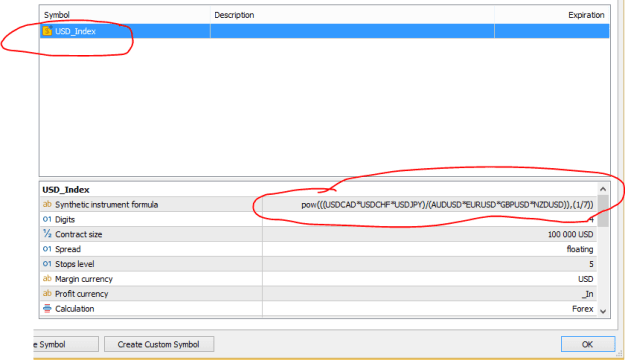The width and height of the screenshot is (625, 360).
Task: Select the Stops level property label
Action: point(75,264)
